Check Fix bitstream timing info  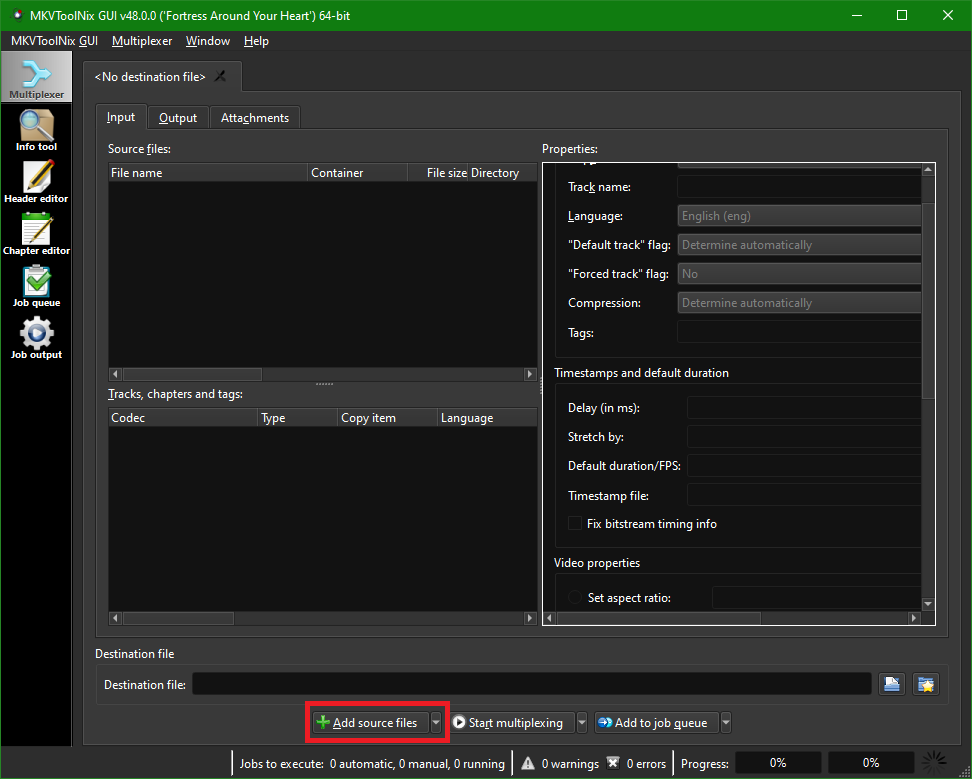575,524
